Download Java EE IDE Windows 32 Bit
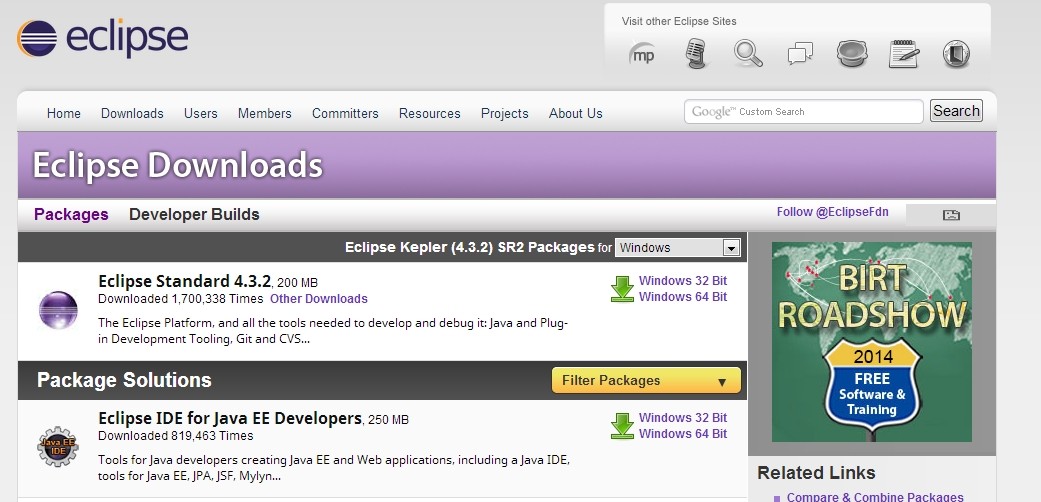This screenshot has width=1041, height=502. click(682, 418)
